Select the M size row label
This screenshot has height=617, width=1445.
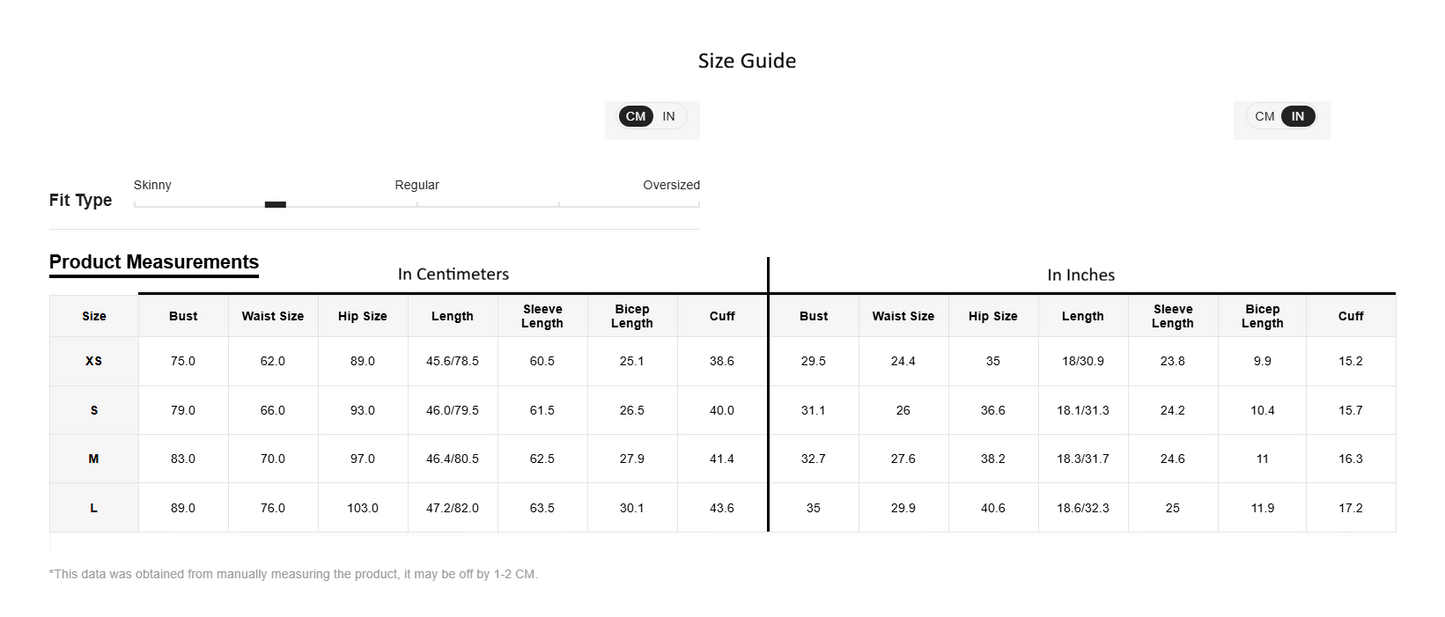click(94, 459)
